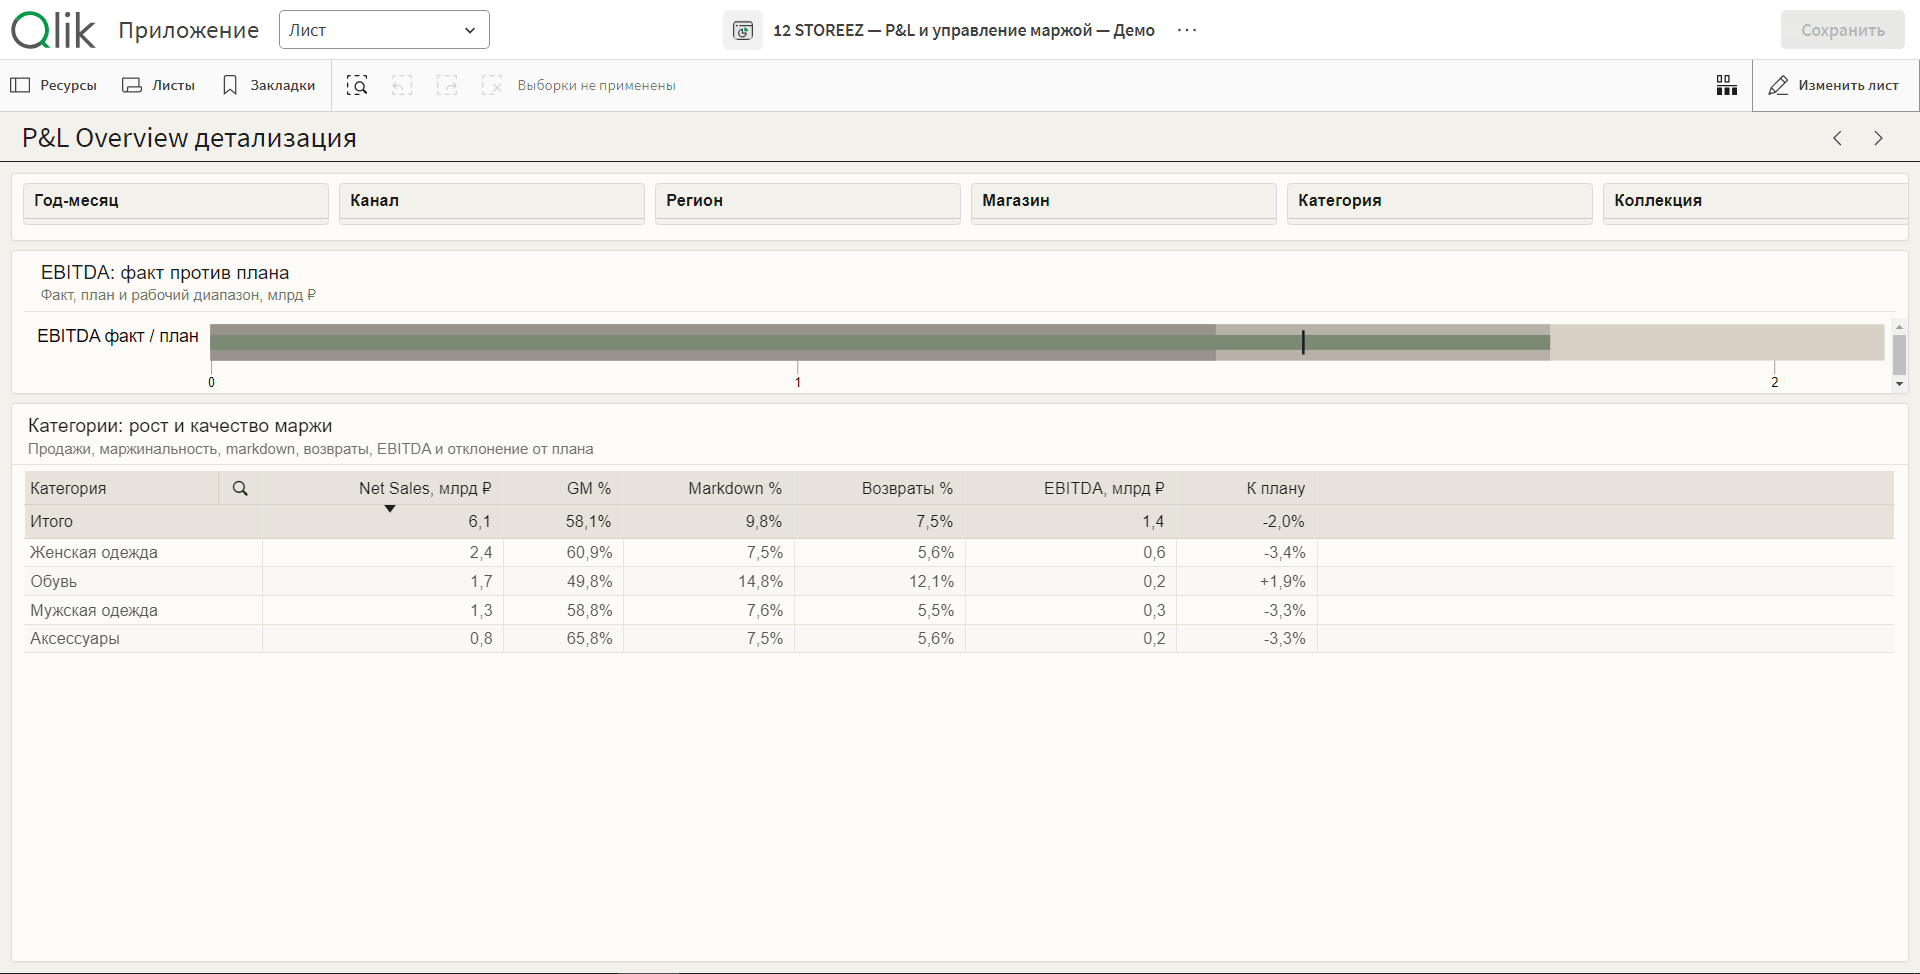This screenshot has height=974, width=1920.
Task: Go to next sheet arrow
Action: point(1878,138)
